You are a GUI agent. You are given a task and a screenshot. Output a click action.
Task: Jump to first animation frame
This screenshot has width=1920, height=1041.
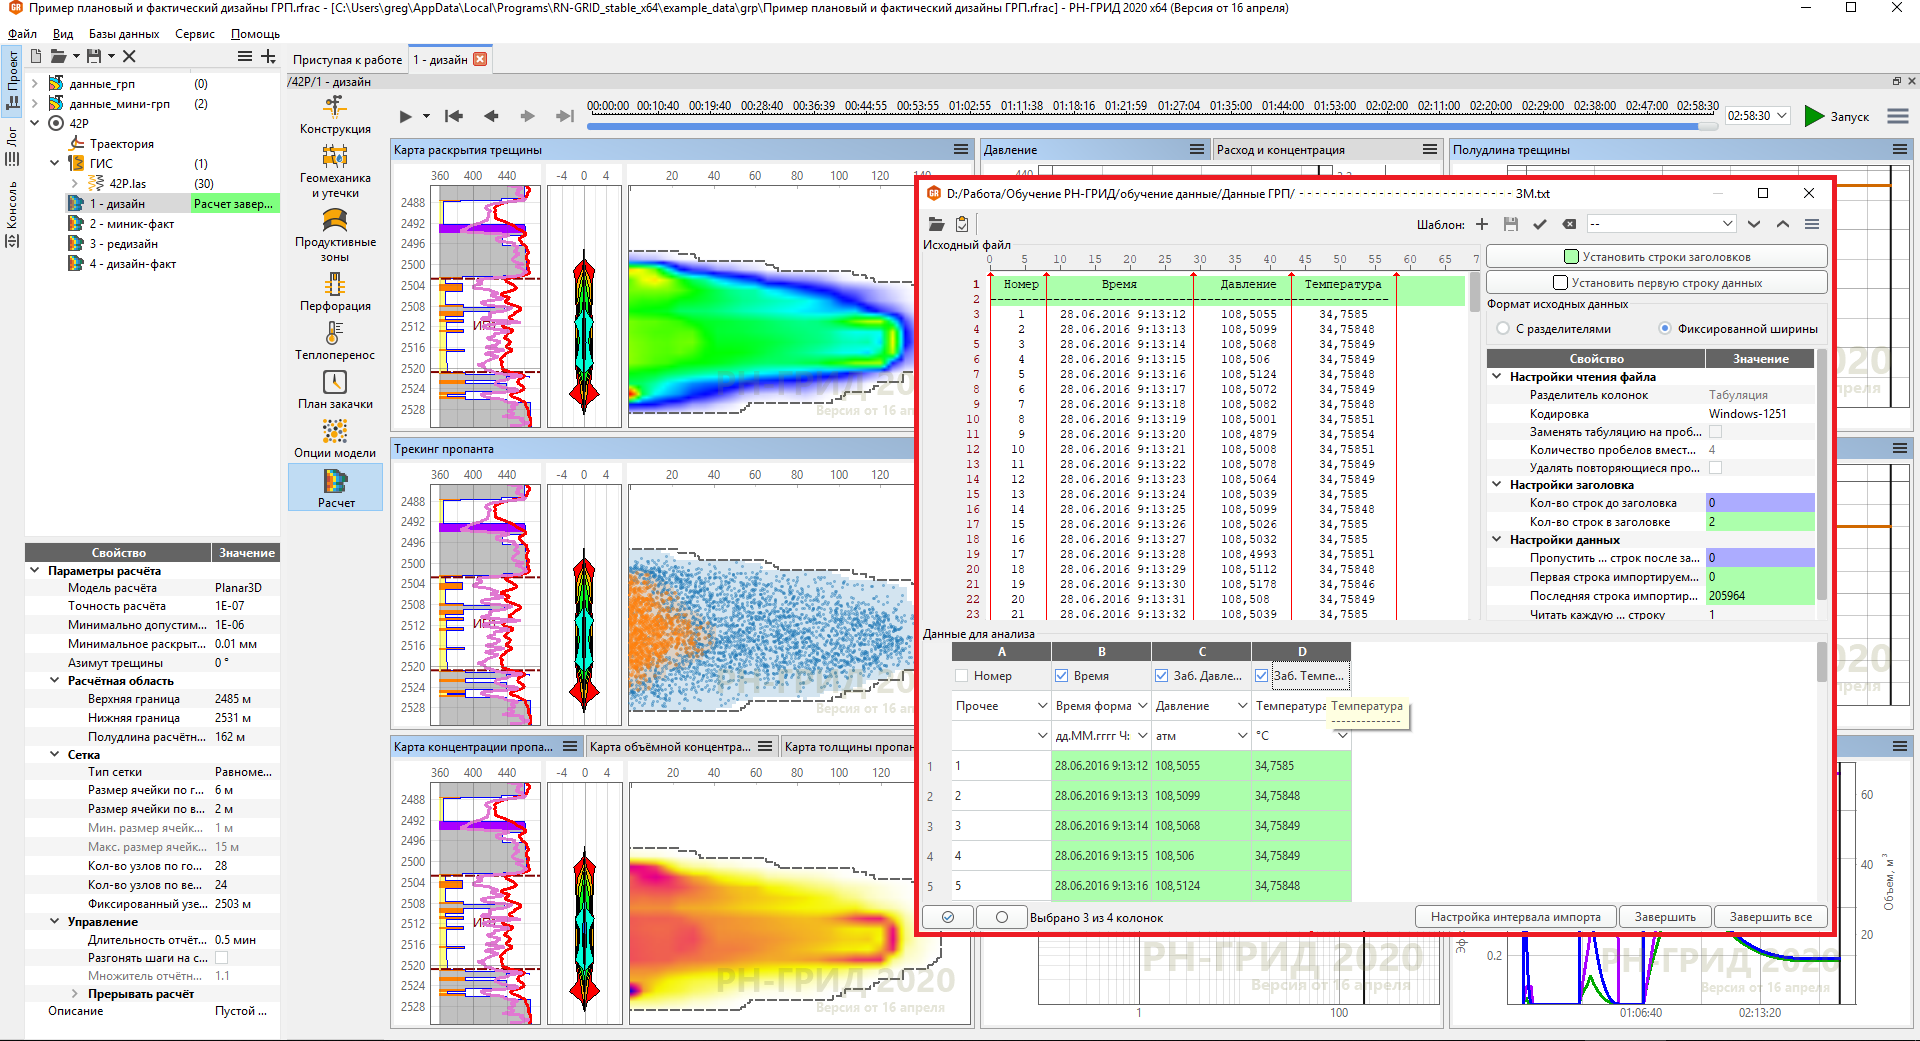[x=454, y=116]
